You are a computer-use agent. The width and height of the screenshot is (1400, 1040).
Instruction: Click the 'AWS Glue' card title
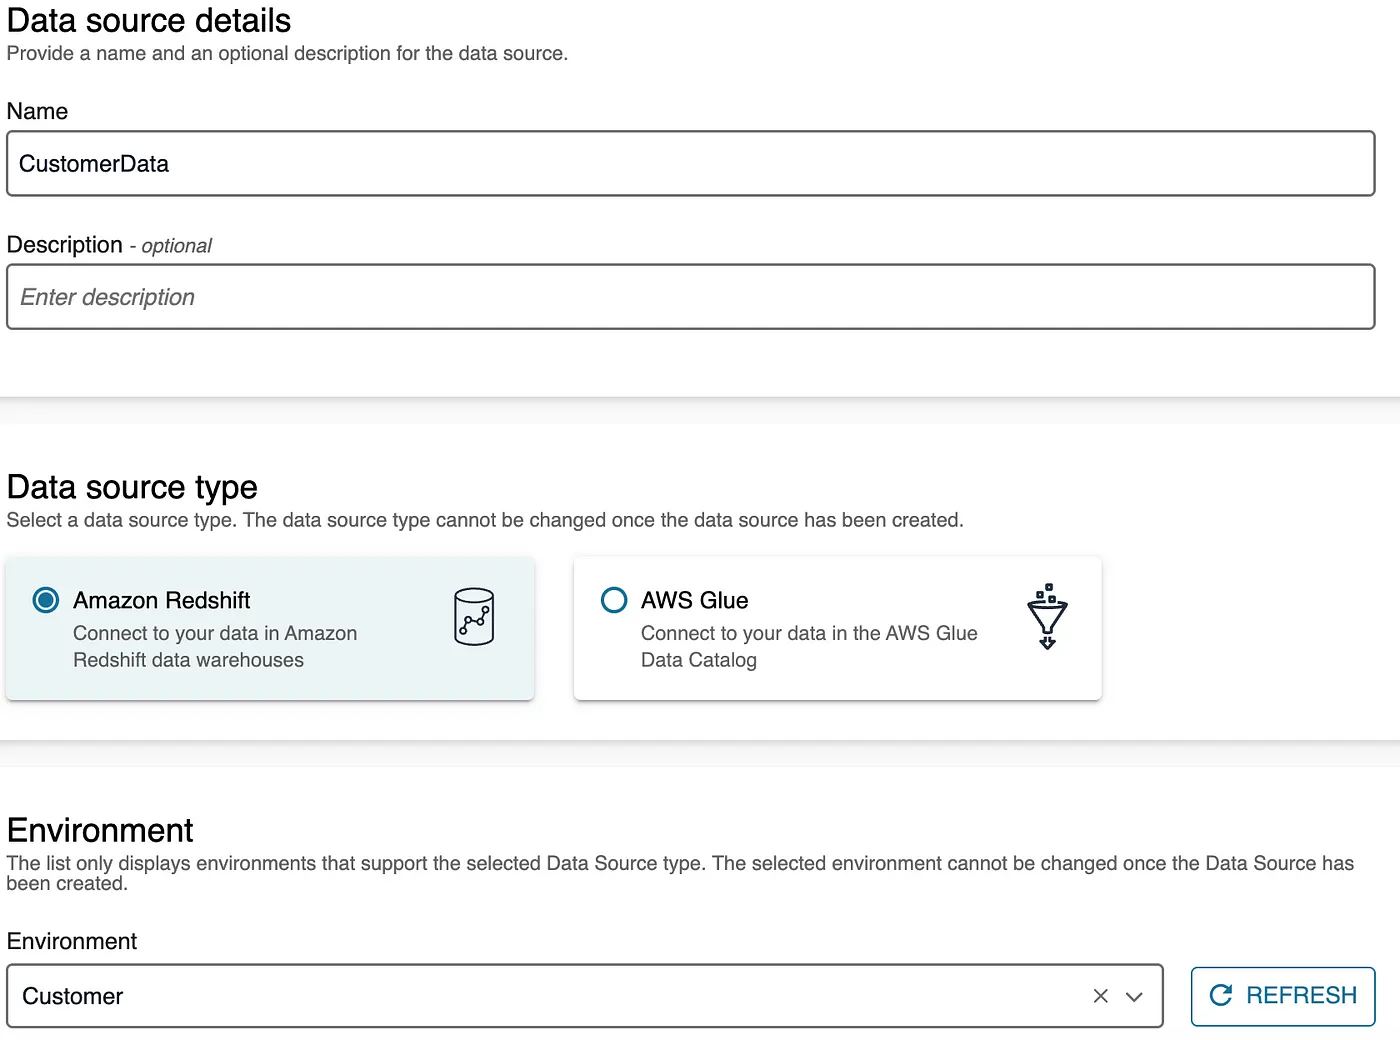(695, 600)
